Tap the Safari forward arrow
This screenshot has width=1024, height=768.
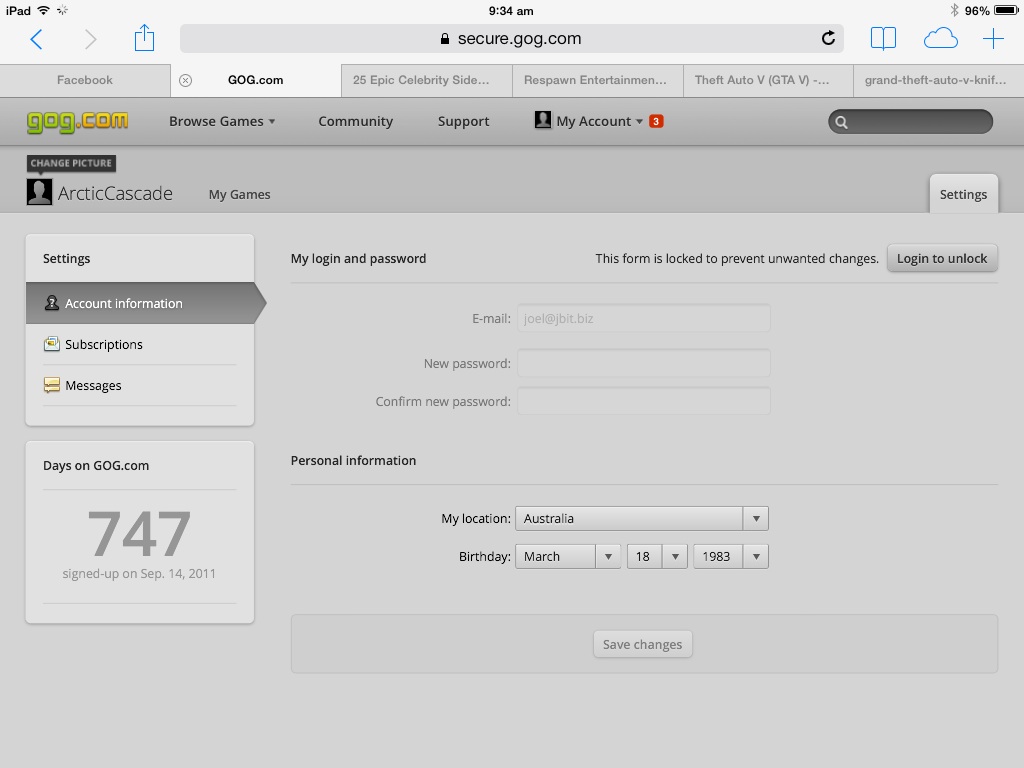90,39
